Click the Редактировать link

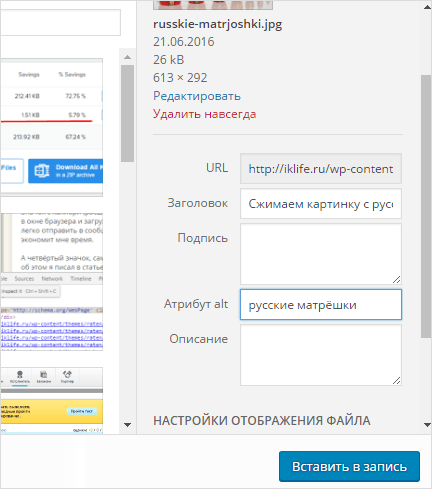pos(197,96)
